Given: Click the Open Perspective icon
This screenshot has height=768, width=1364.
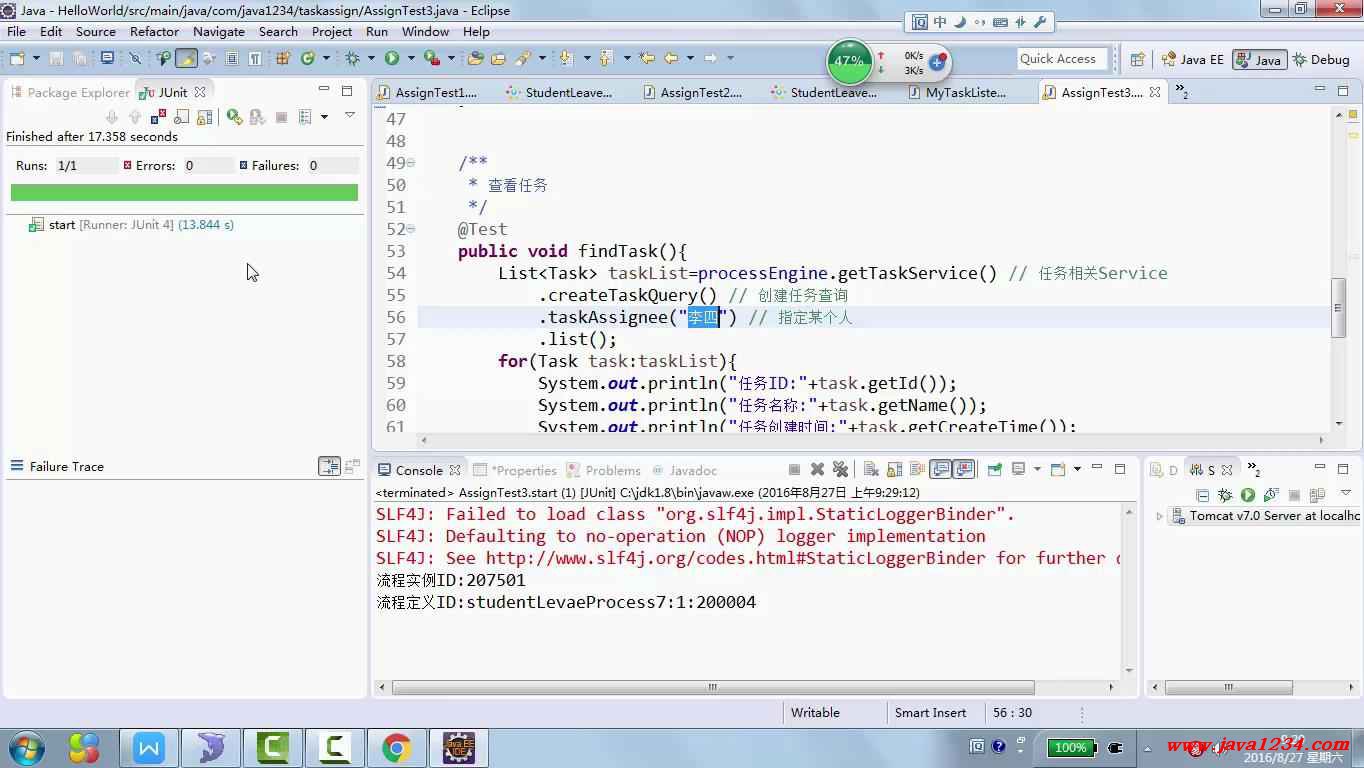Looking at the screenshot, I should click(x=1137, y=59).
